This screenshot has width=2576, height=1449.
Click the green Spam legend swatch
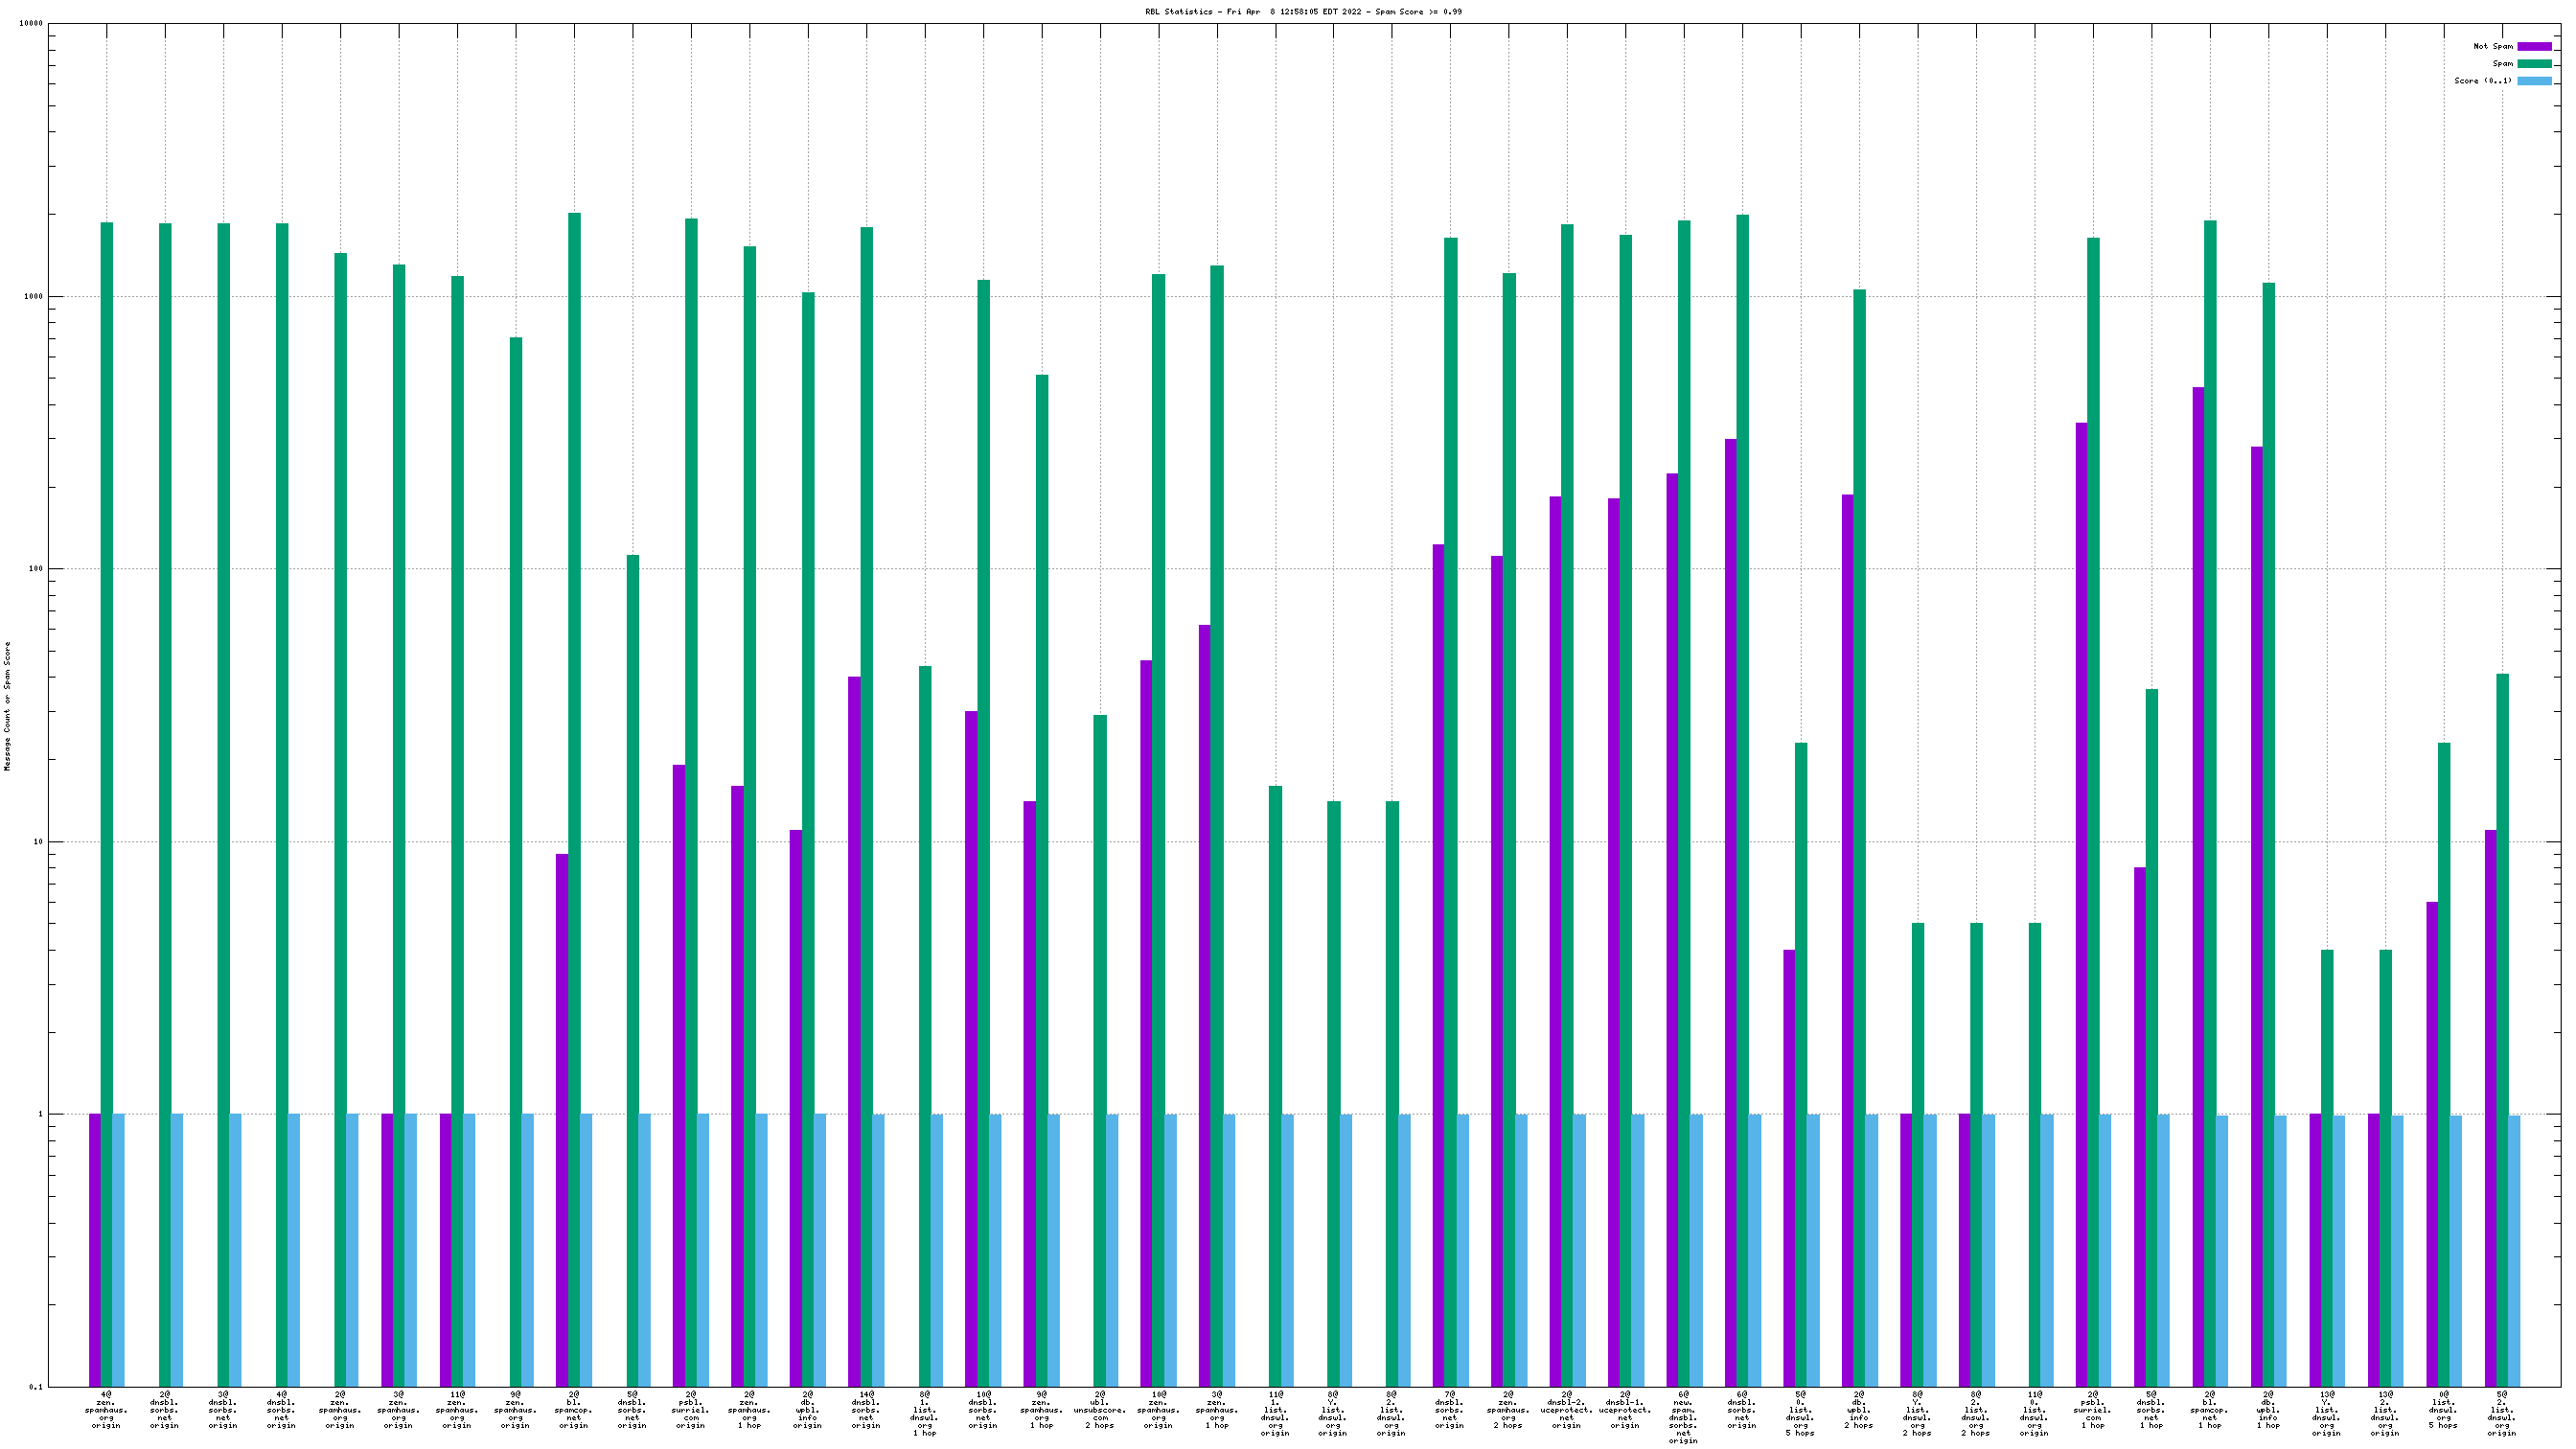pyautogui.click(x=2534, y=63)
